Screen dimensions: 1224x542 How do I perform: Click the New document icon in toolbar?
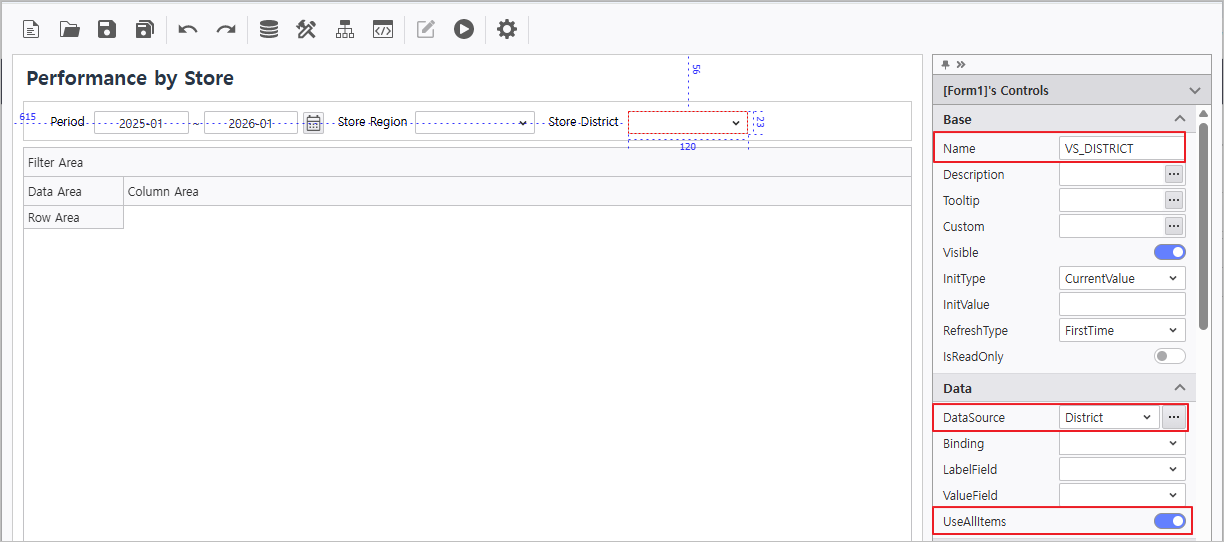(31, 29)
